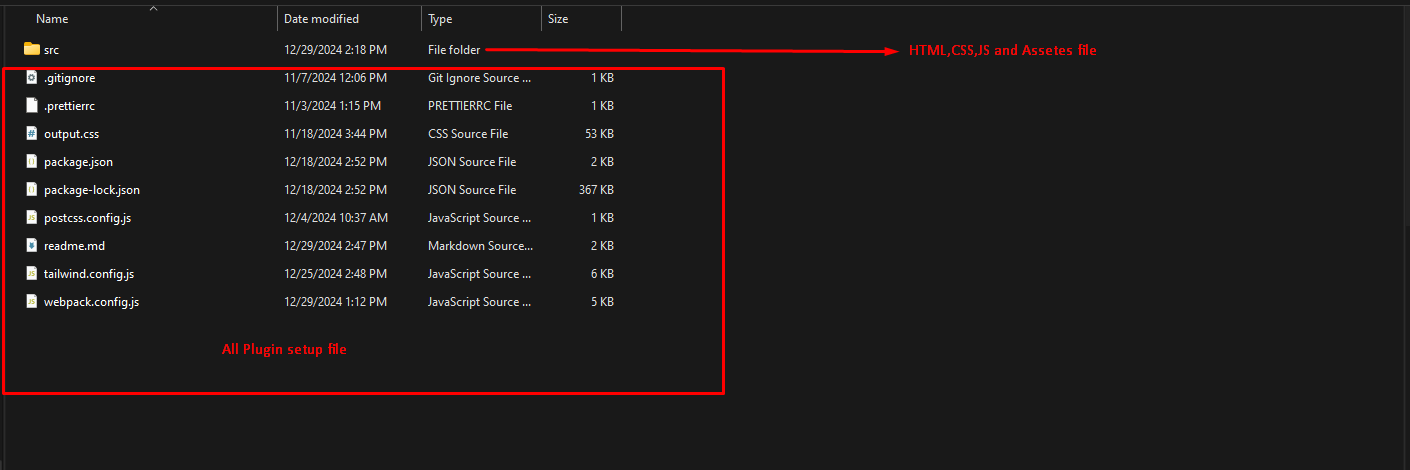
Task: Click the File folder type cell
Action: point(454,49)
